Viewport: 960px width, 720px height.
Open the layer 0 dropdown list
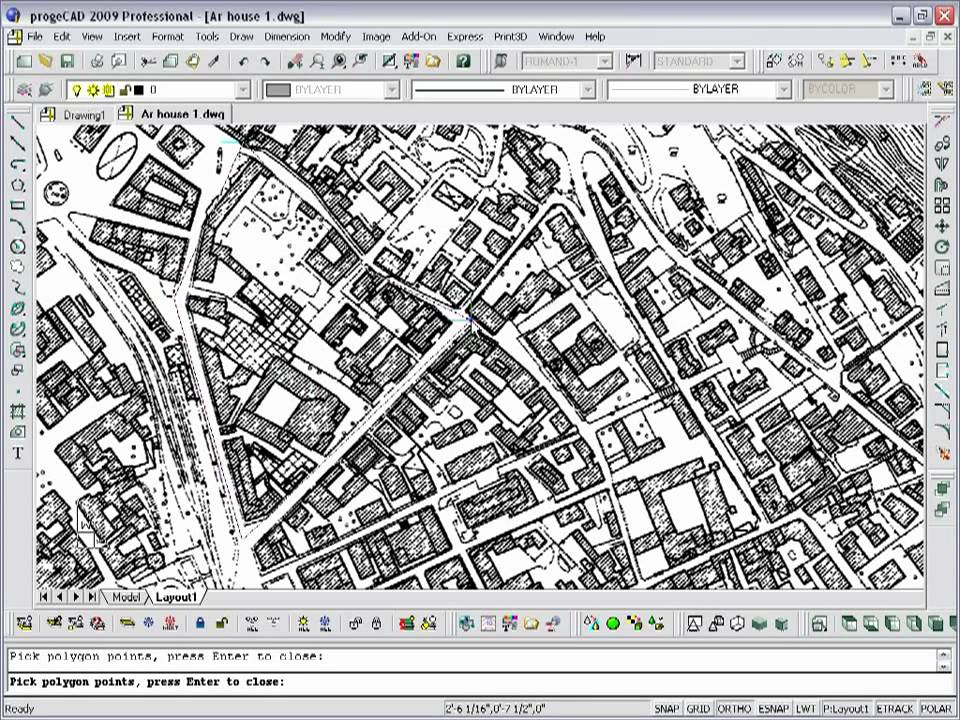click(243, 90)
